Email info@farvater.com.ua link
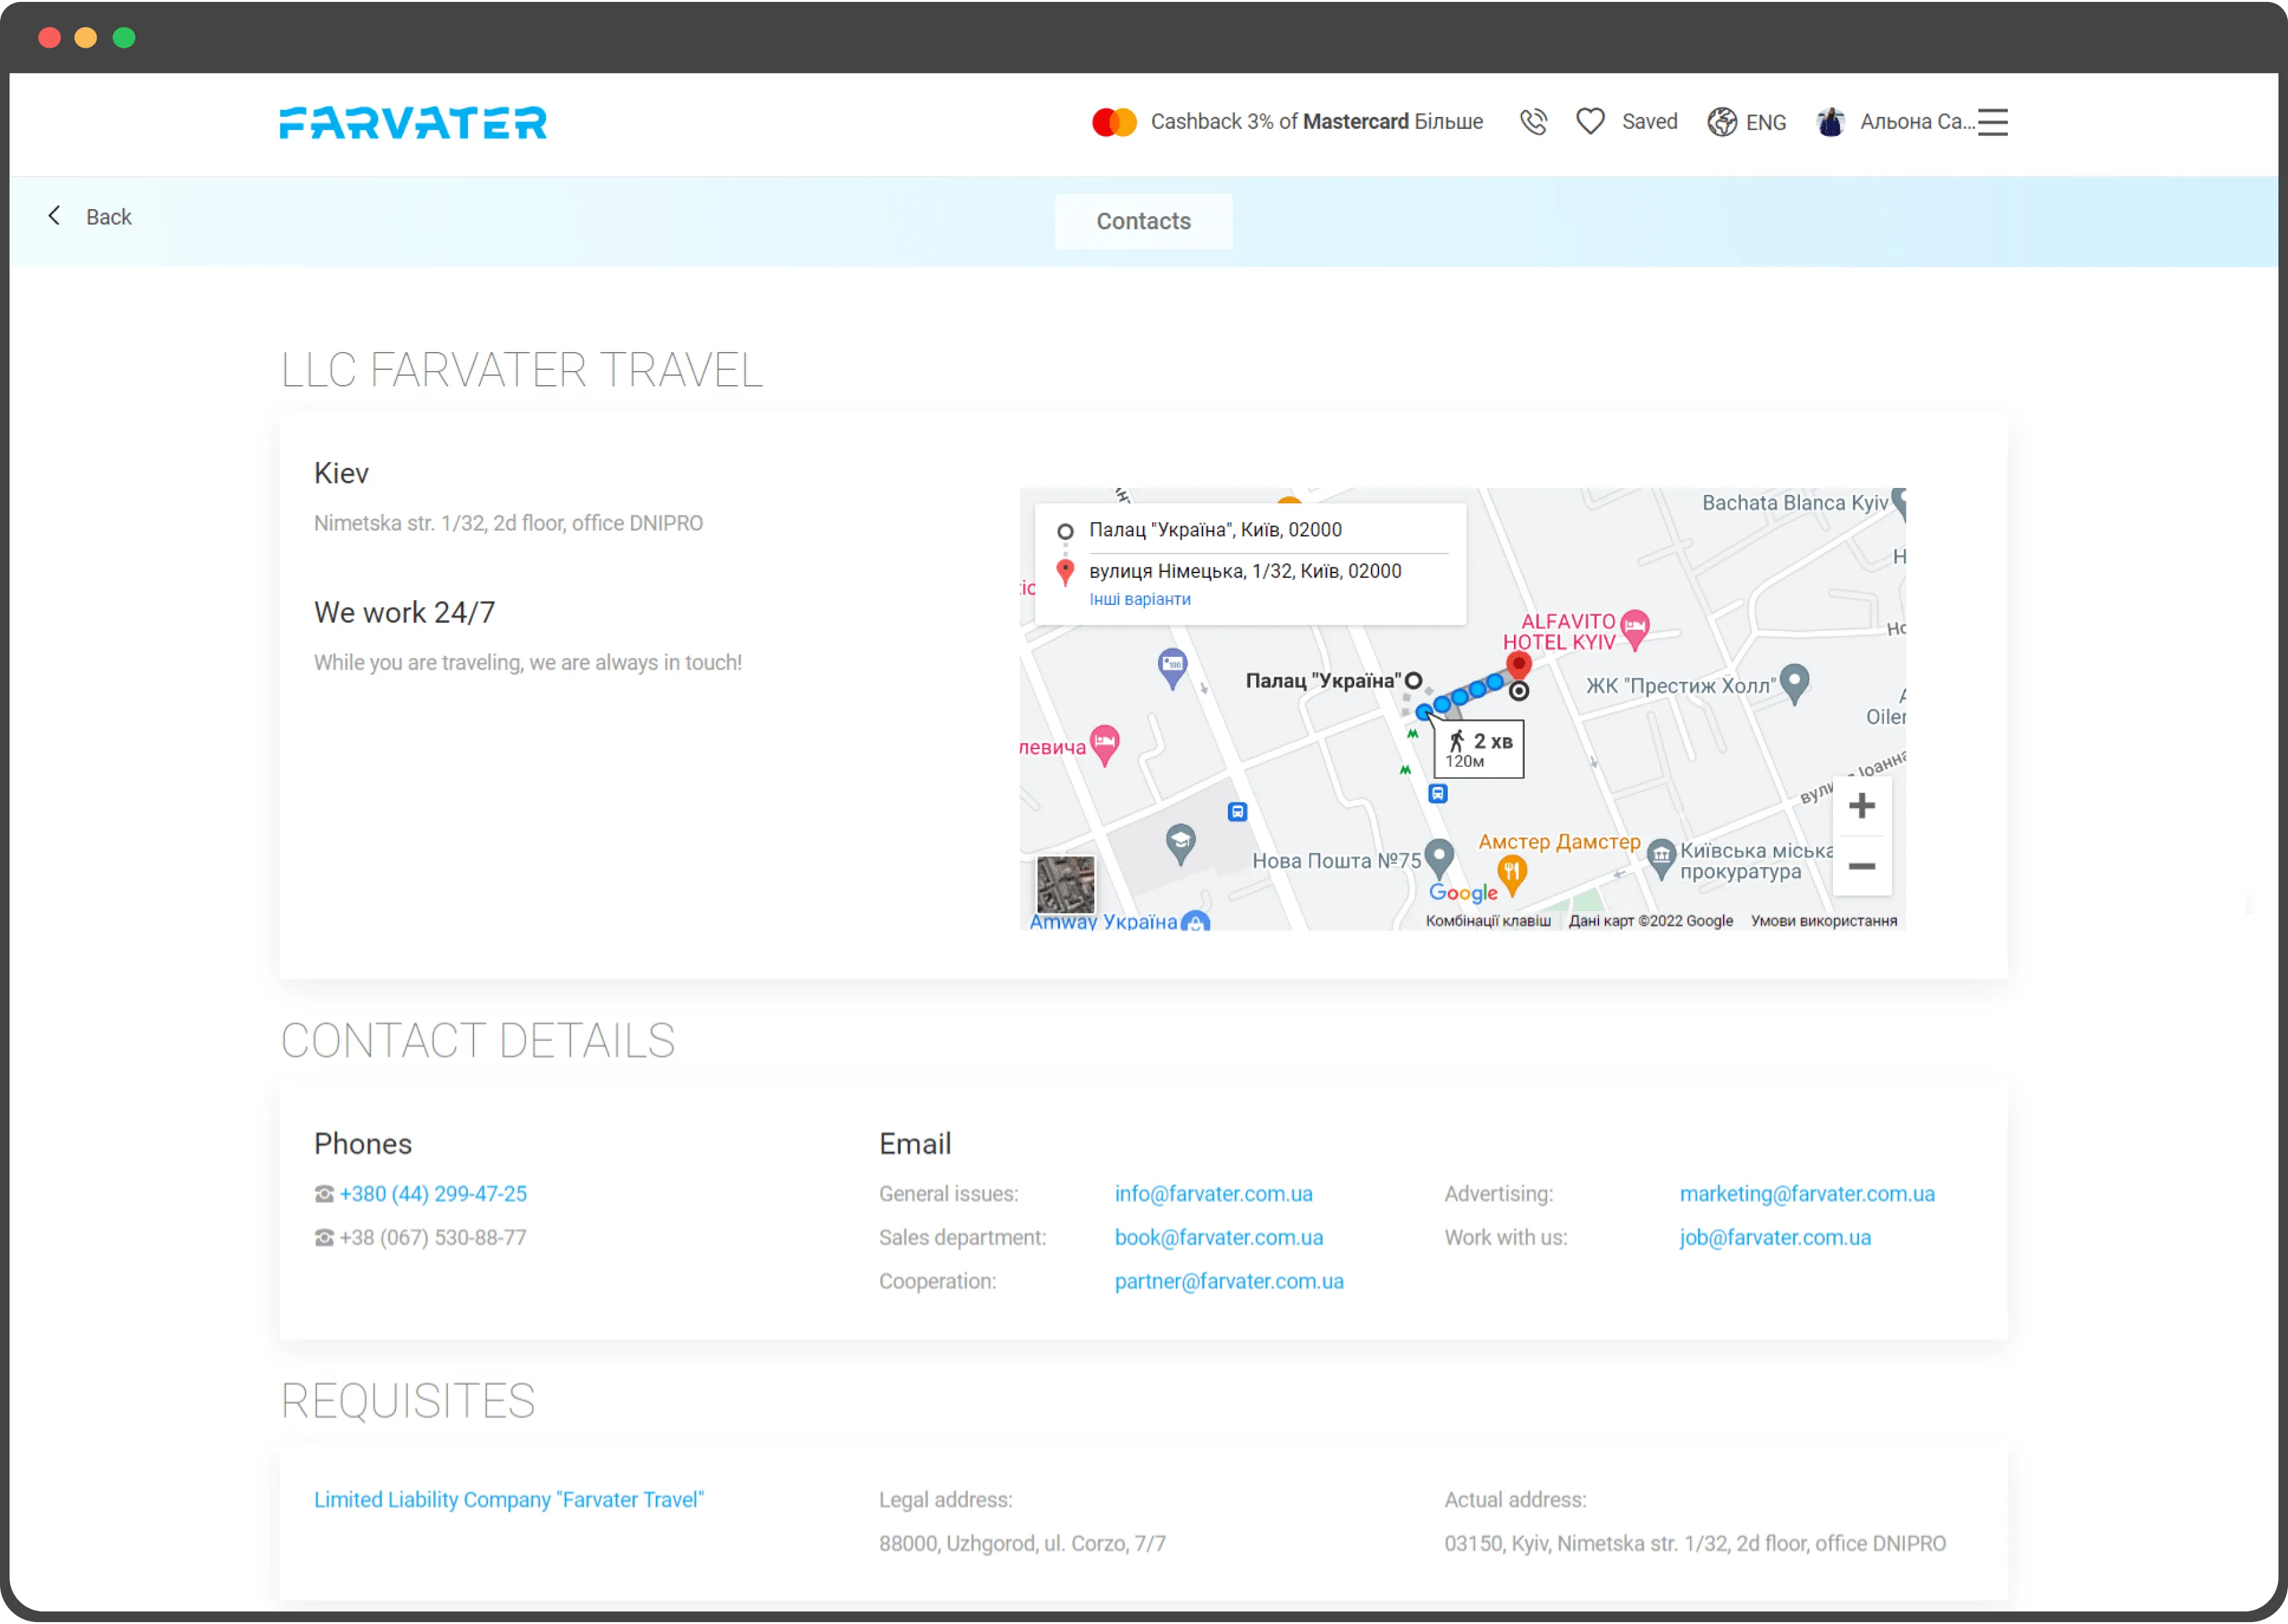 (1213, 1194)
